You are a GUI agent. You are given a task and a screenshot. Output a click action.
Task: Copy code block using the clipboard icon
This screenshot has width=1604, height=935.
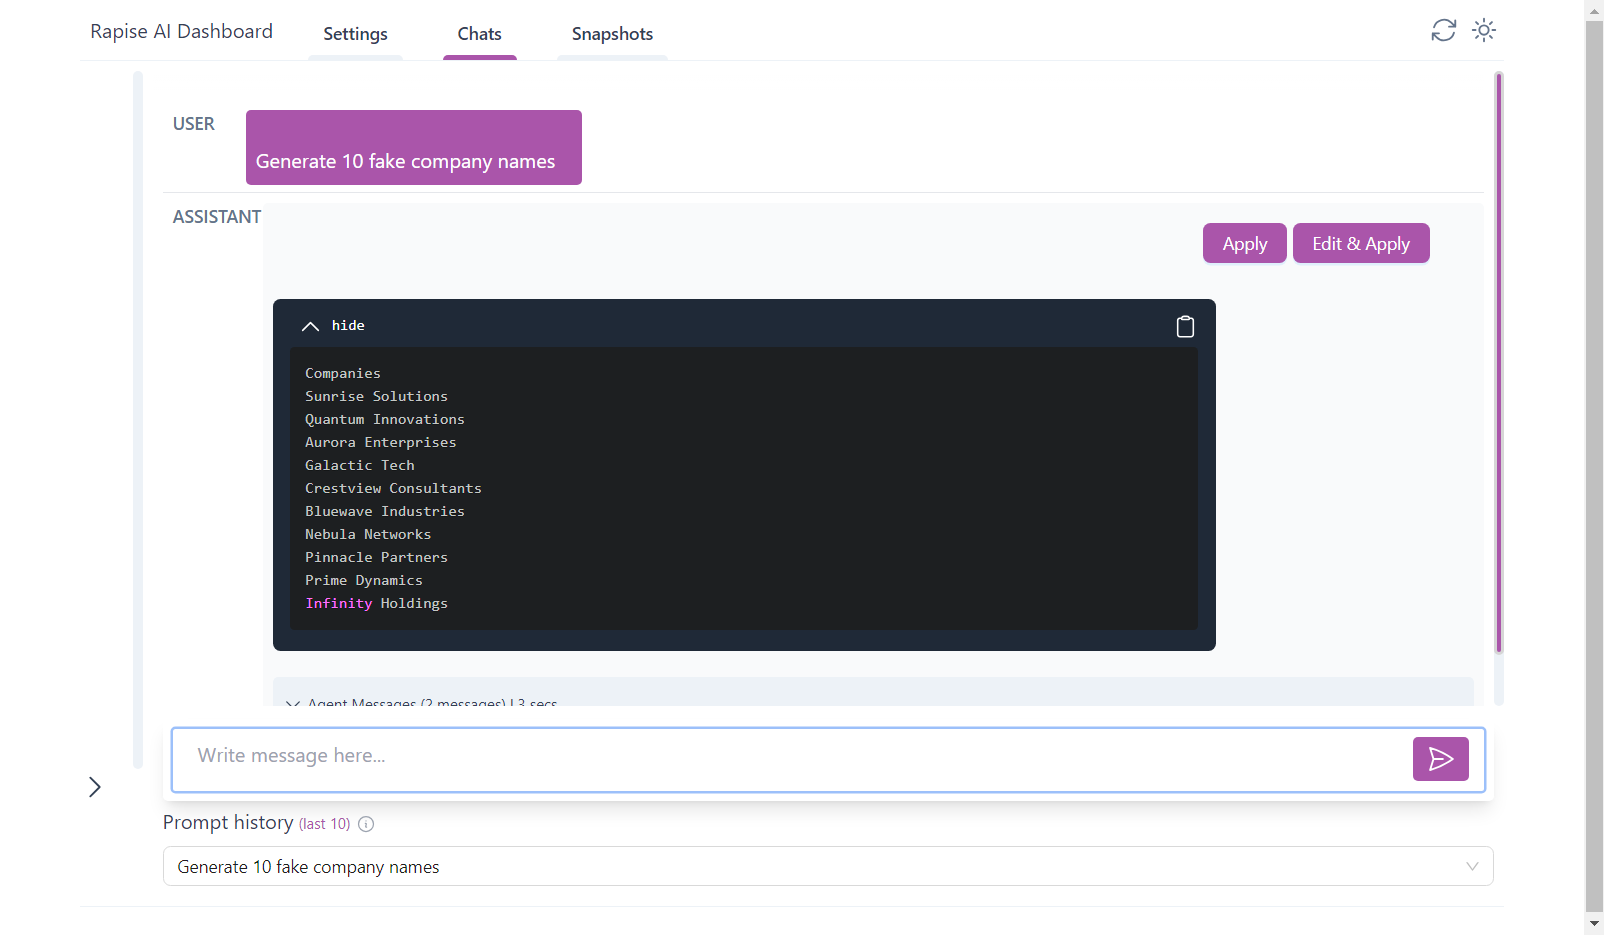tap(1185, 327)
